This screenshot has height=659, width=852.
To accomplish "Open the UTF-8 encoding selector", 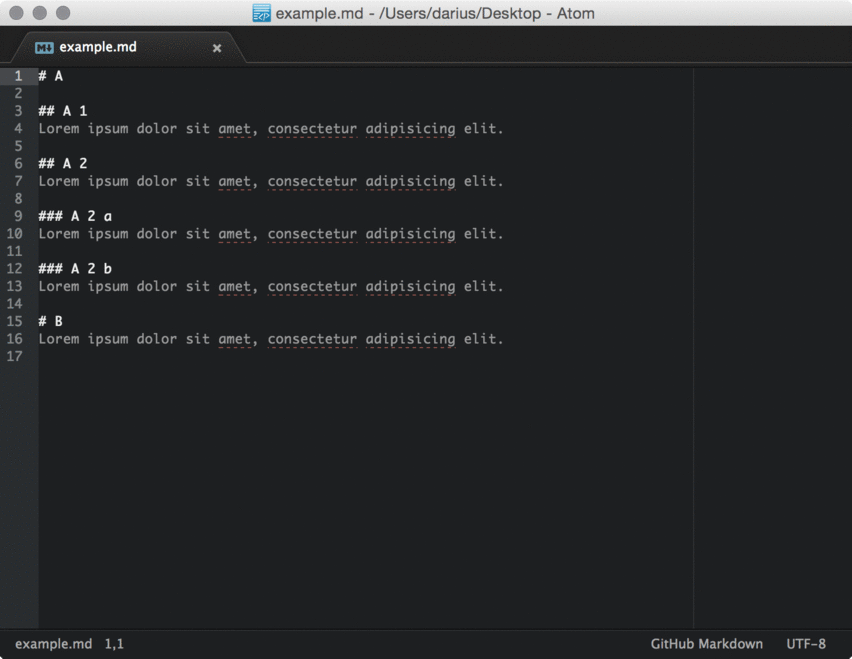I will 806,644.
